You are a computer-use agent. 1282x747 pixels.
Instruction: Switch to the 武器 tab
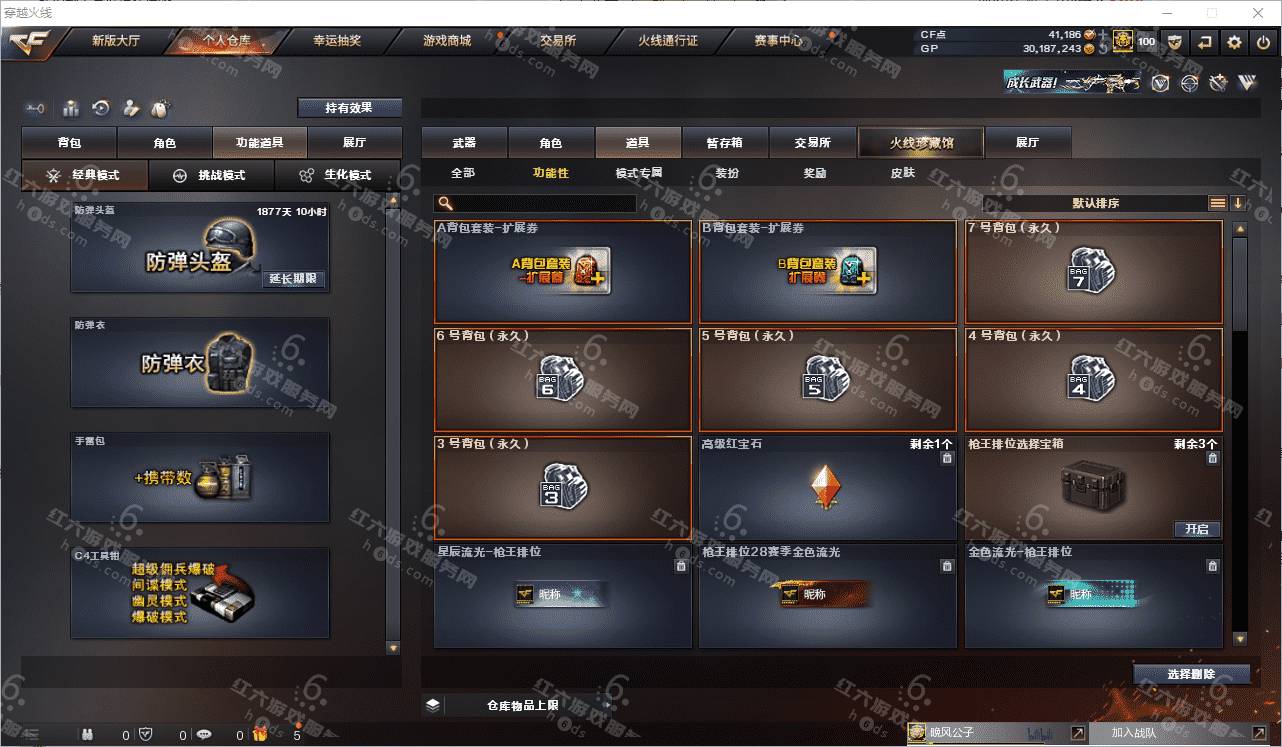464,143
